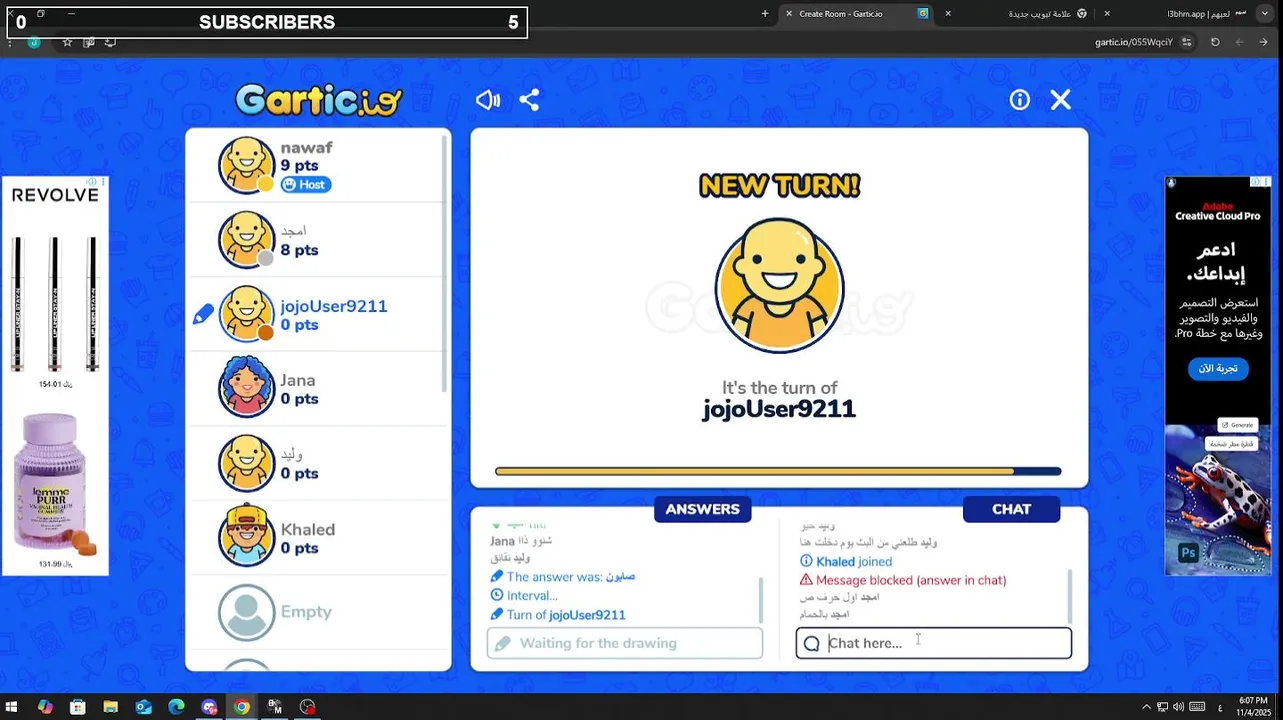Screen dimensions: 1283x720
Task: Close the Create Room - Gartic.io tab
Action: pyautogui.click(x=789, y=14)
